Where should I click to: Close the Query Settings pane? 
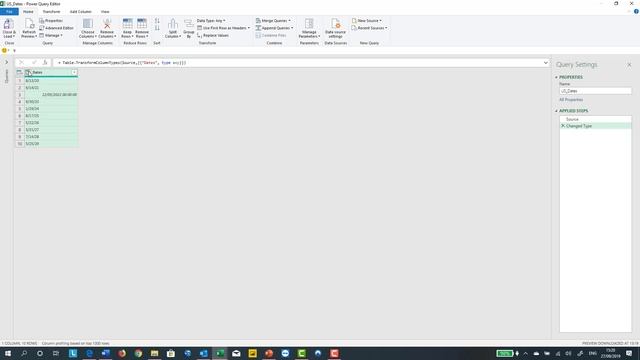coord(629,64)
